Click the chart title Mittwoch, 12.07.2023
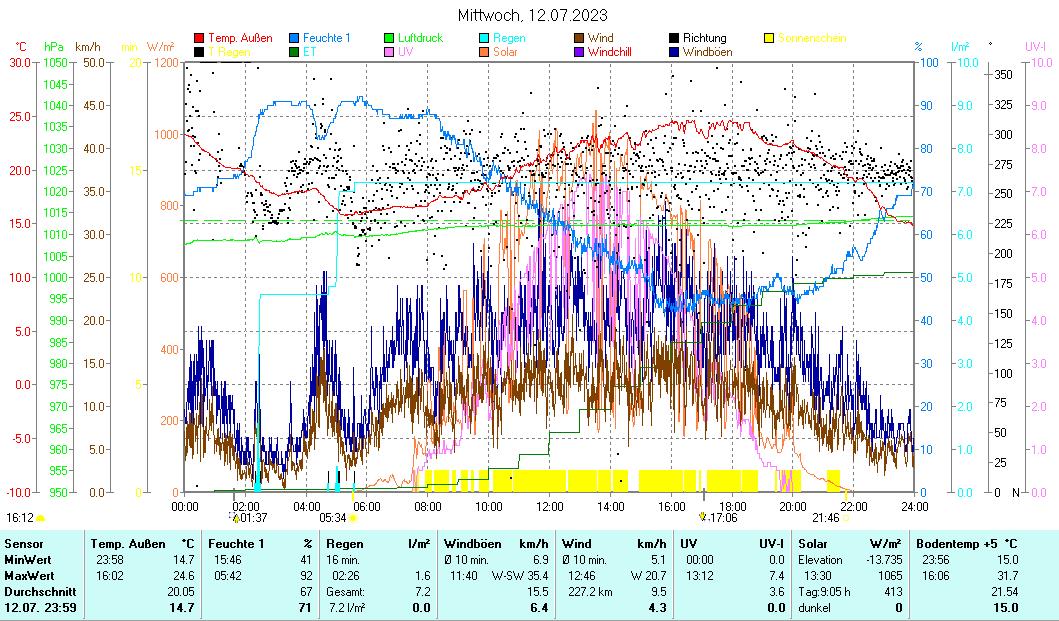 click(532, 15)
